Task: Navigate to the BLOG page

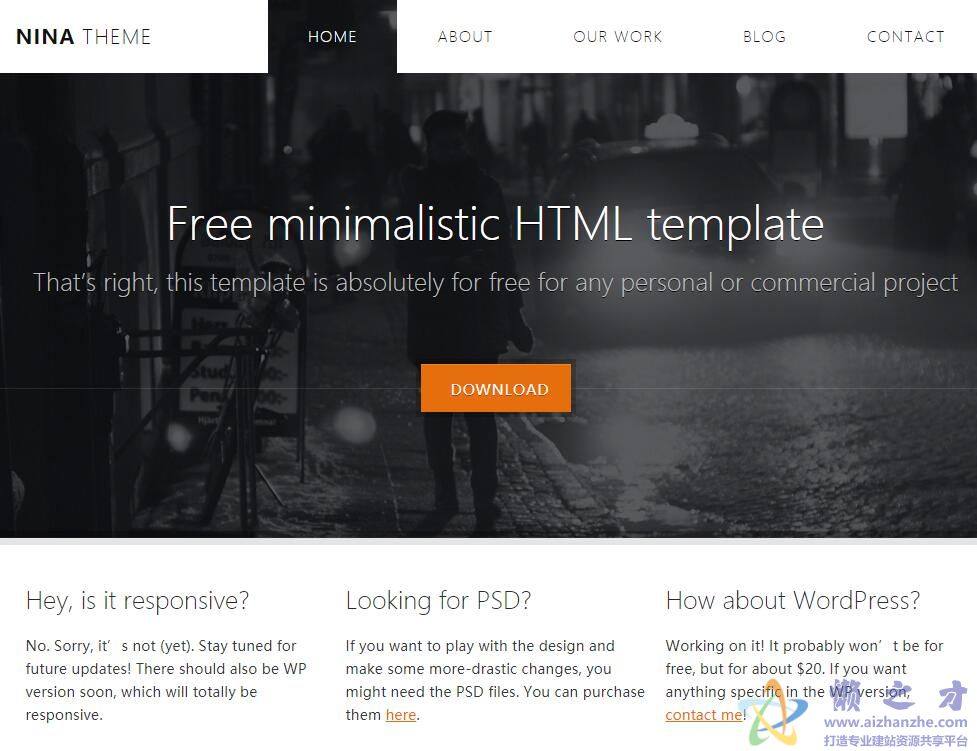Action: click(764, 37)
